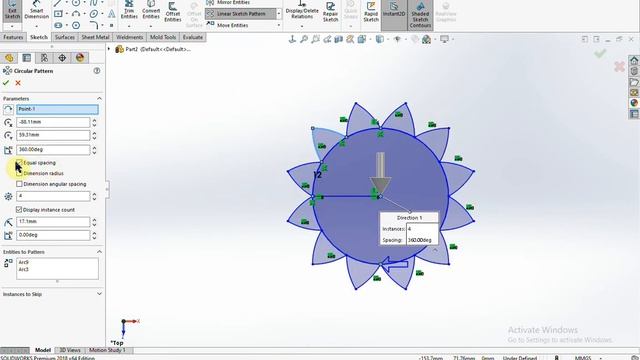Select the Offset Entities tool
This screenshot has width=640, height=360.
tap(173, 12)
